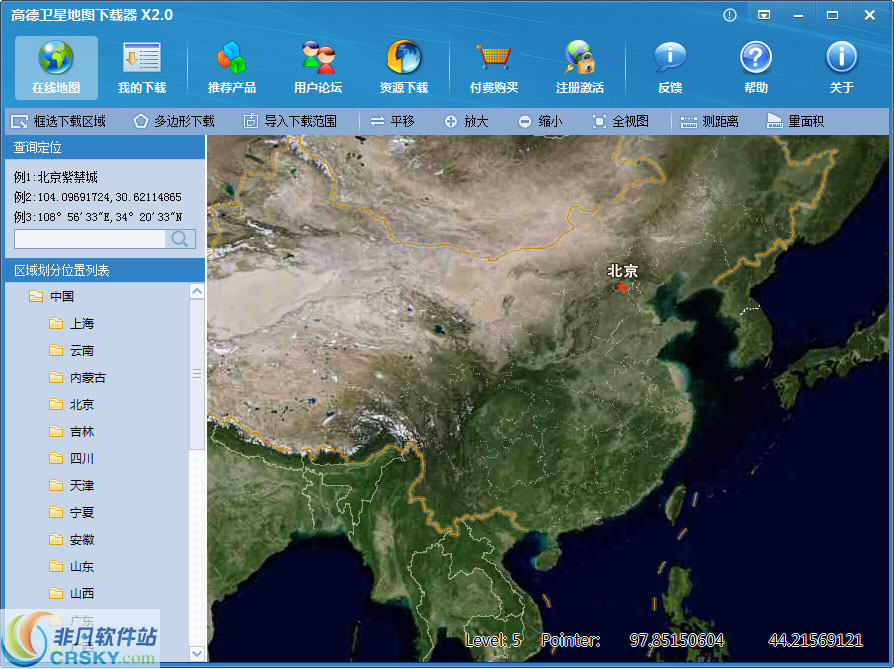The height and width of the screenshot is (669, 894).
Task: Maximize the application window
Action: point(832,15)
